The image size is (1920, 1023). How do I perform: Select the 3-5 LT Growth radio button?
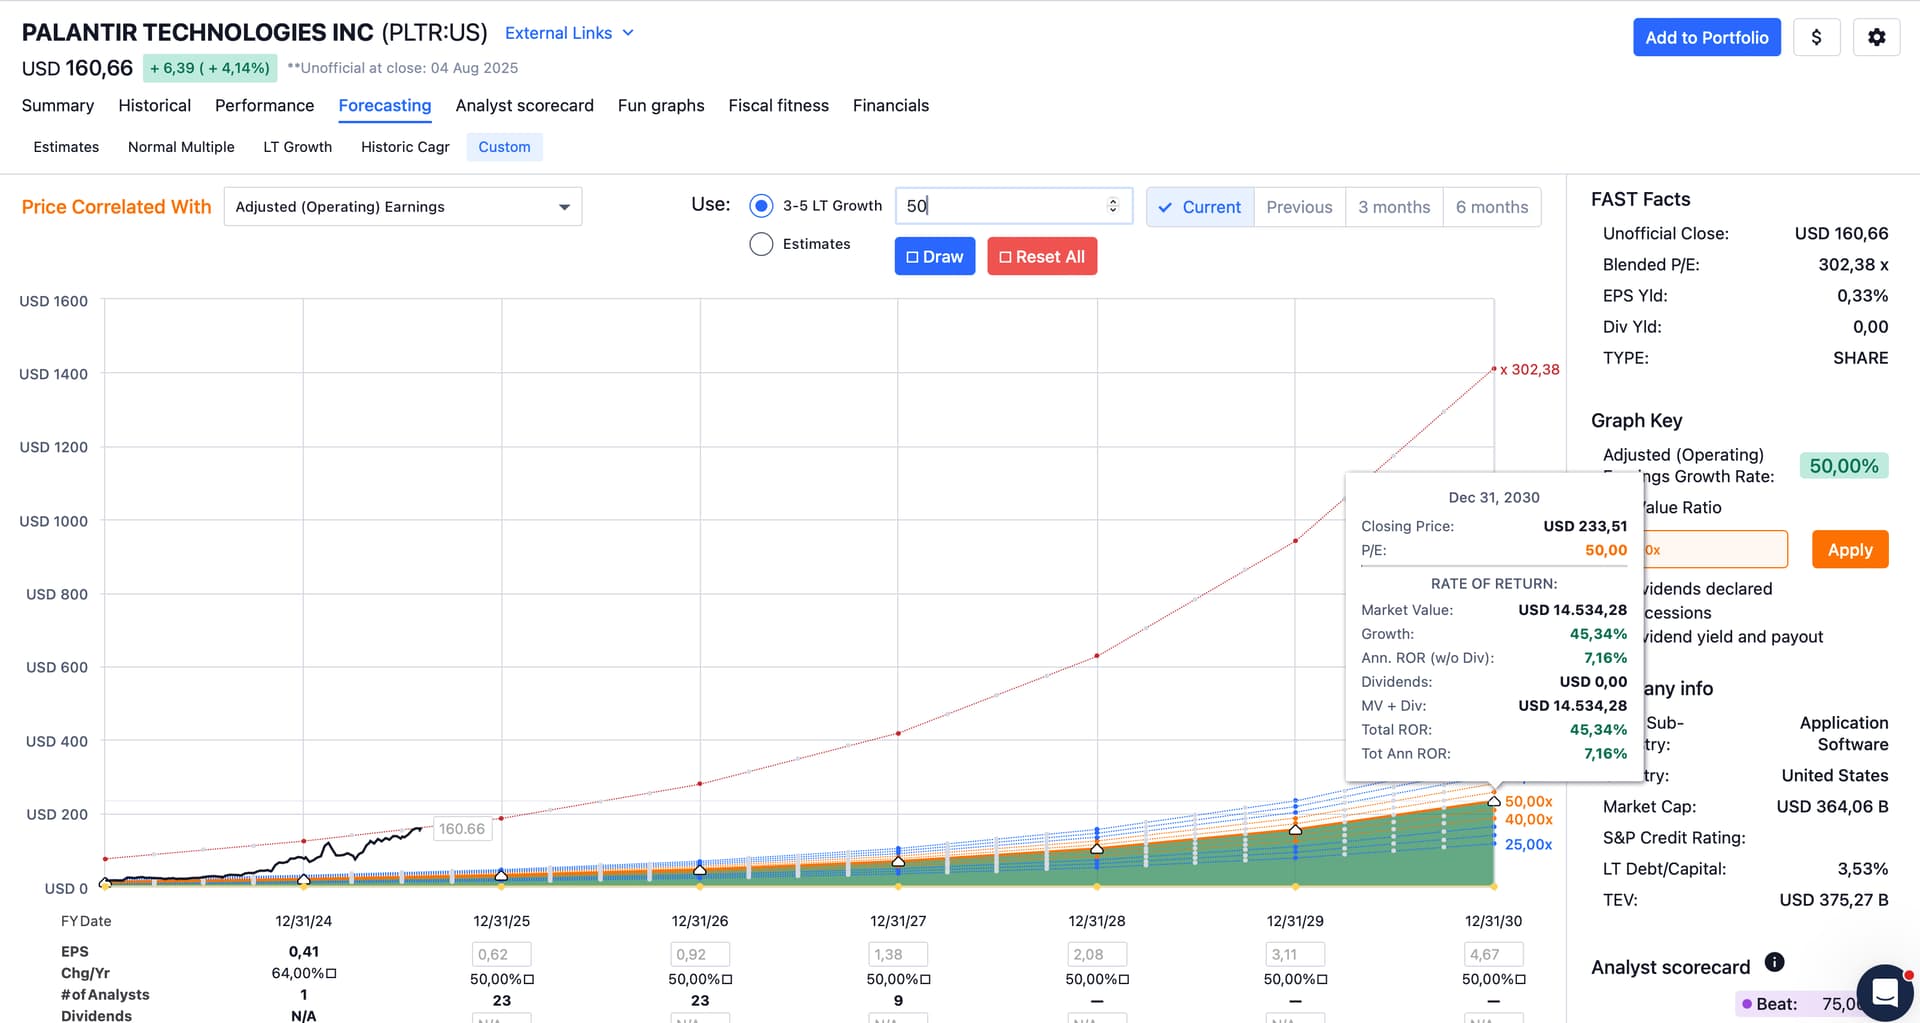[761, 206]
